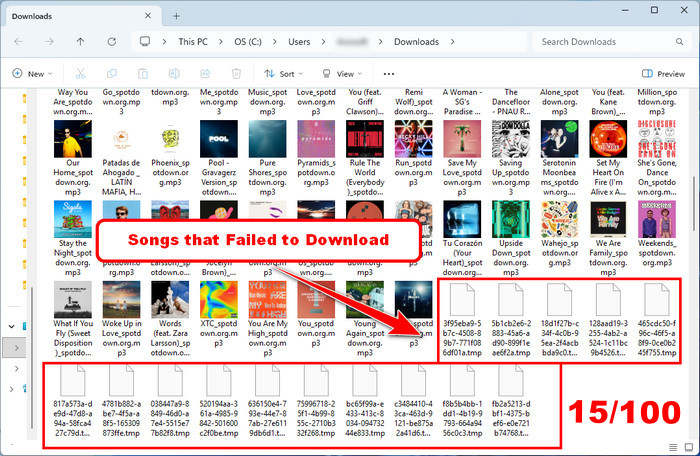Select Saving Up_spotdown.org.mp3 file
The image size is (700, 456).
[511, 159]
